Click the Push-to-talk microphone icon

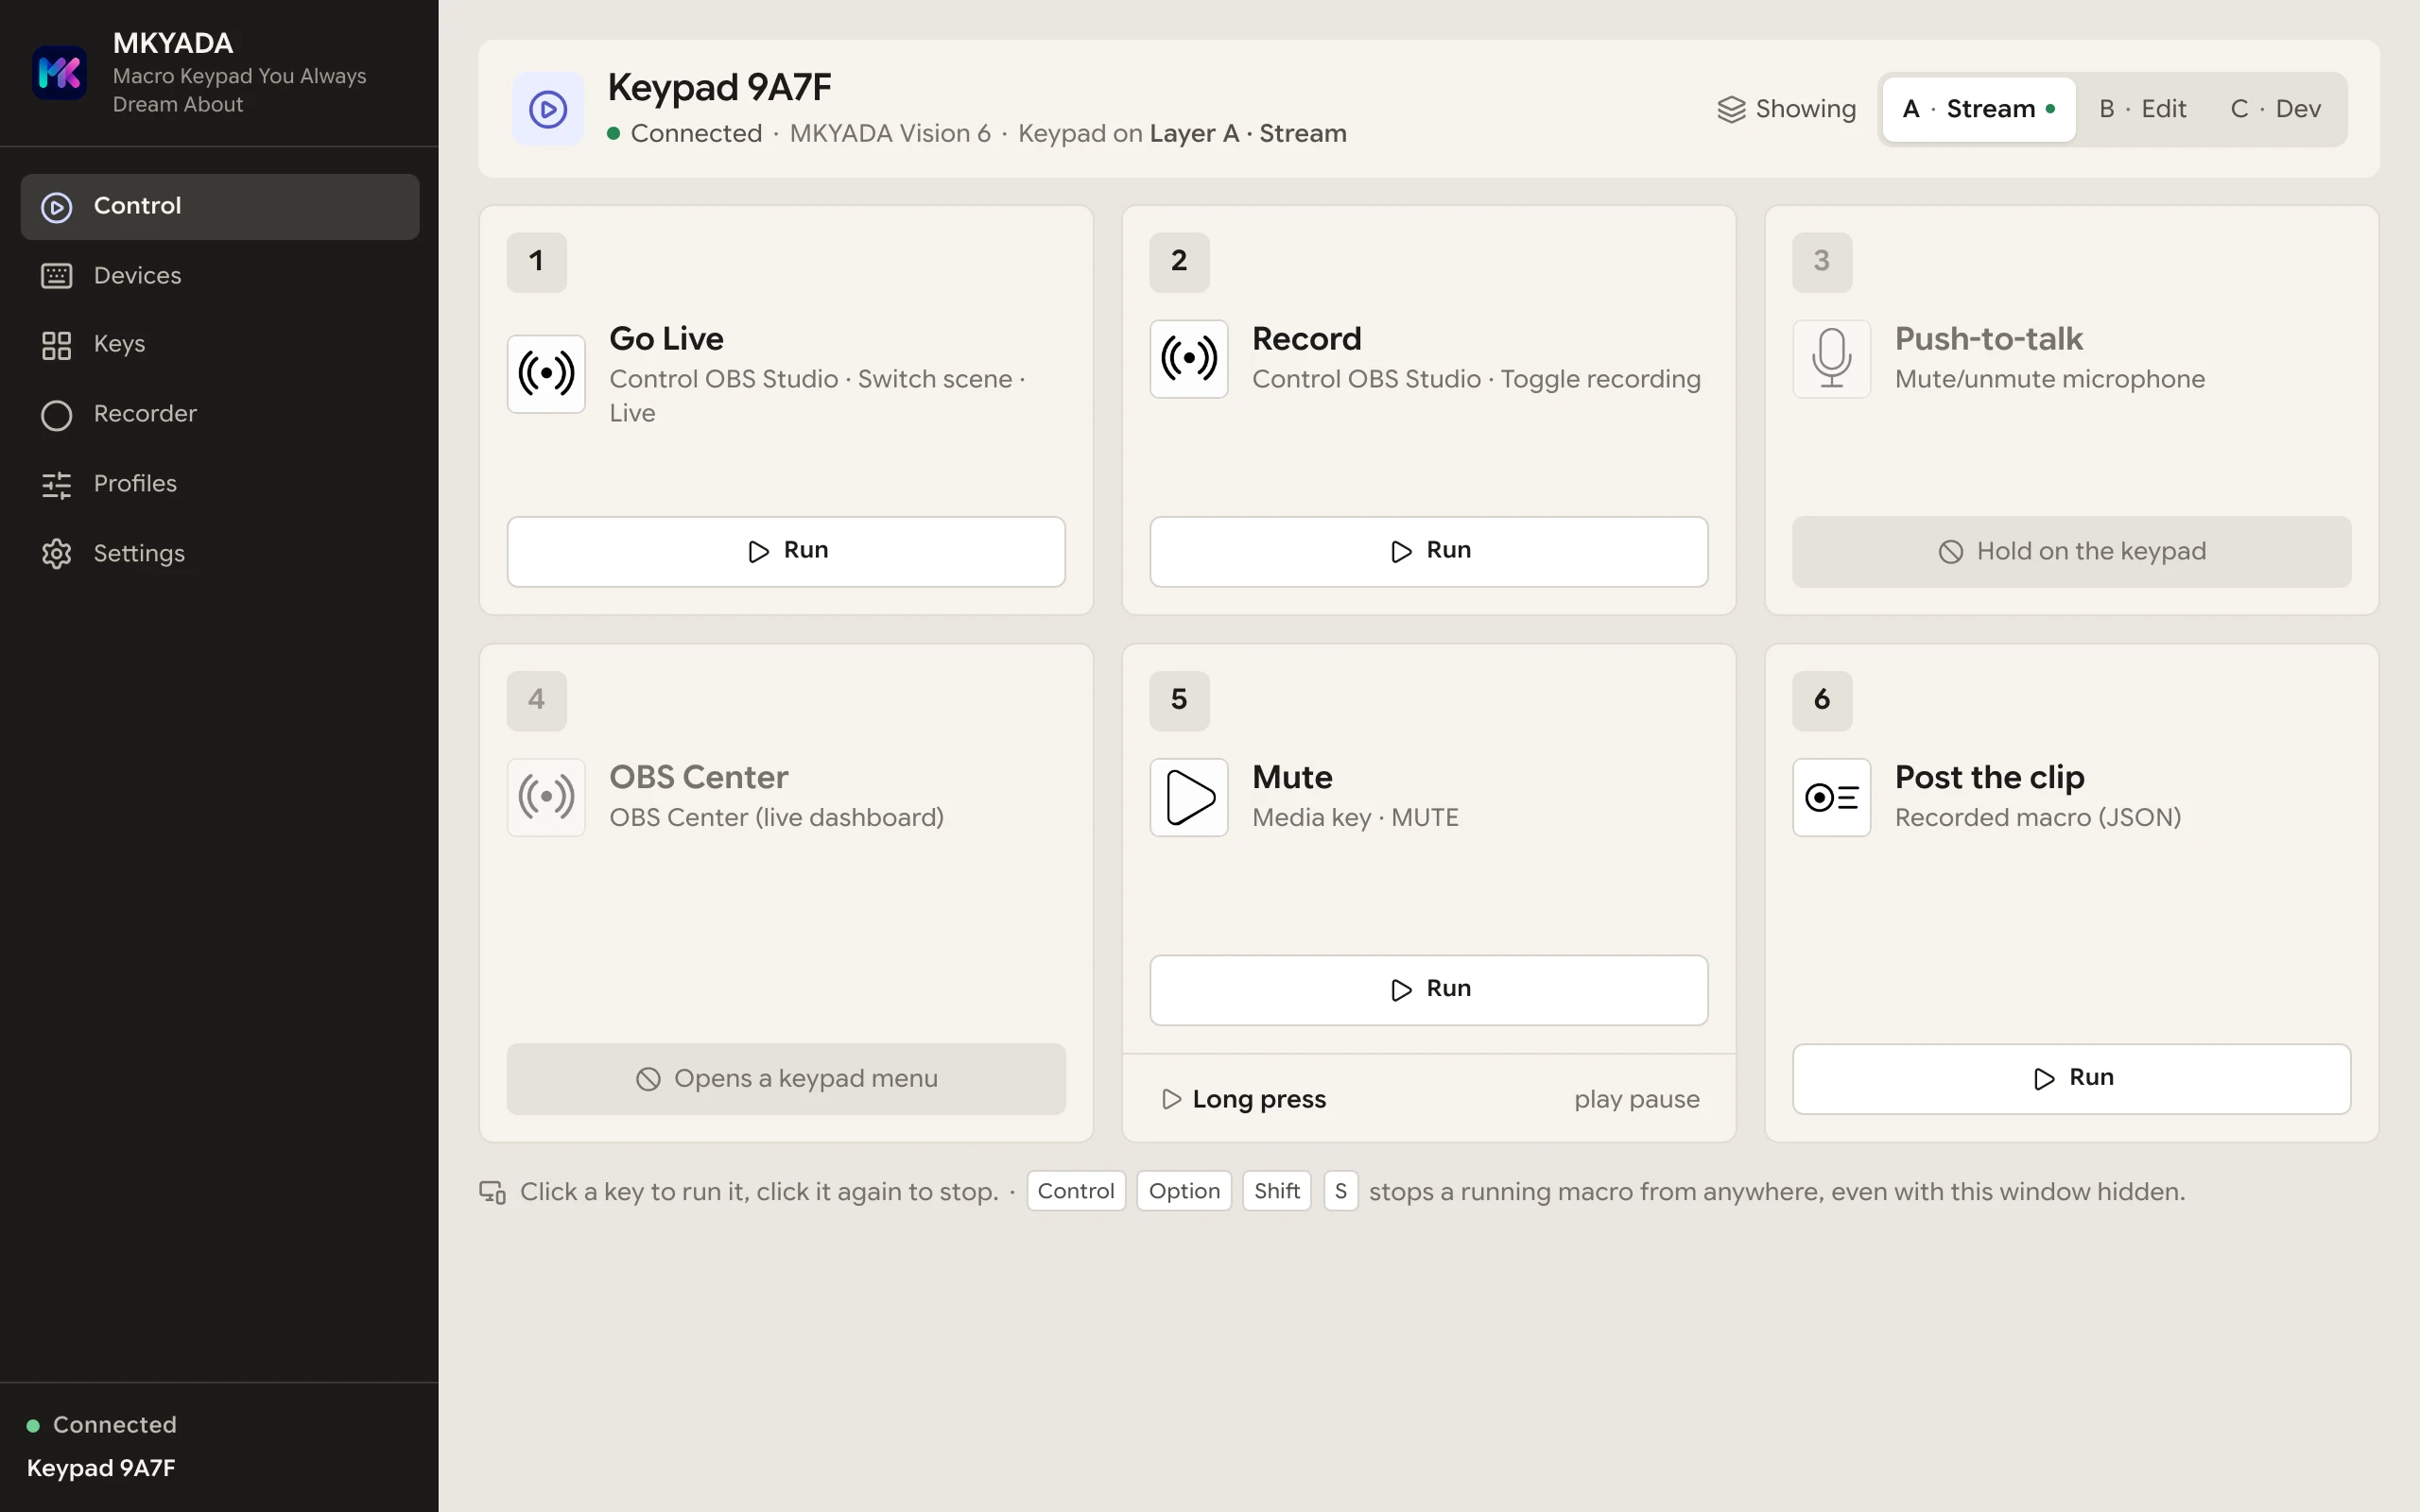point(1831,358)
